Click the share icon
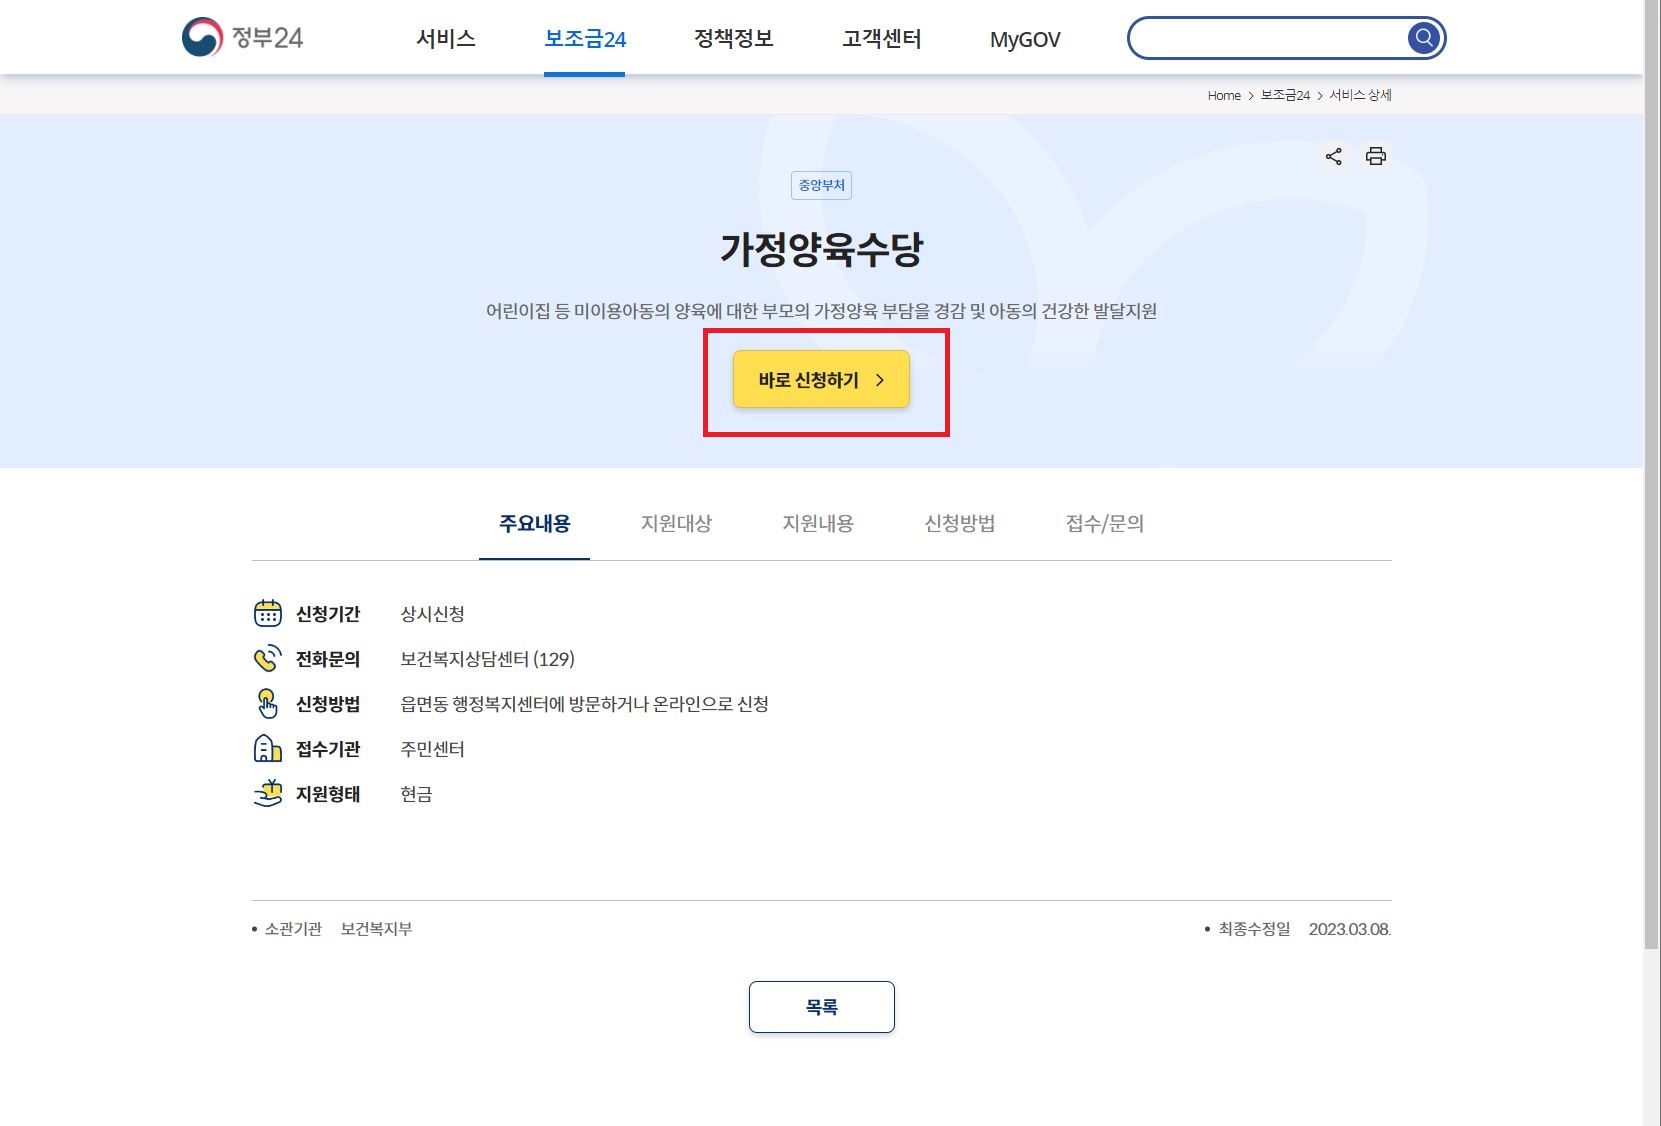Image resolution: width=1661 pixels, height=1126 pixels. coord(1333,156)
